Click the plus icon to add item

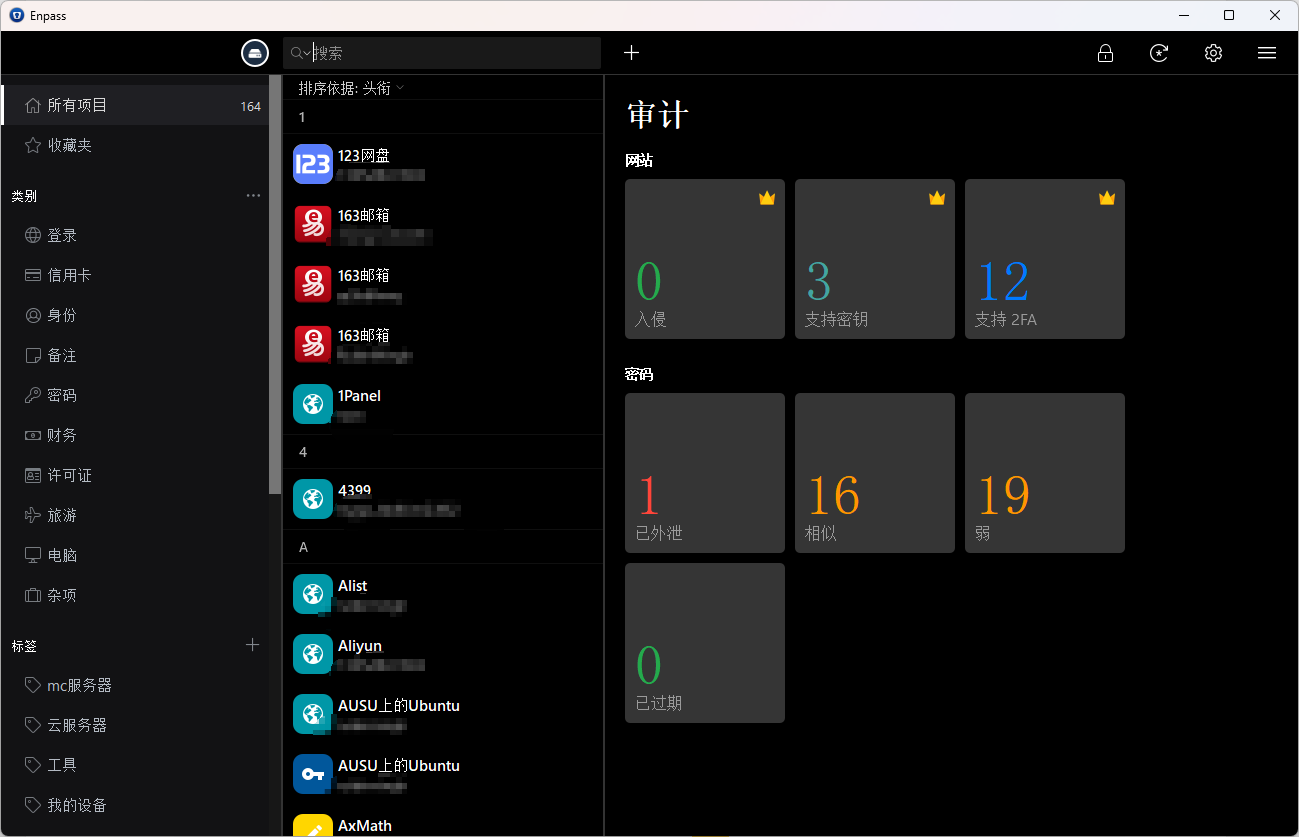[631, 53]
